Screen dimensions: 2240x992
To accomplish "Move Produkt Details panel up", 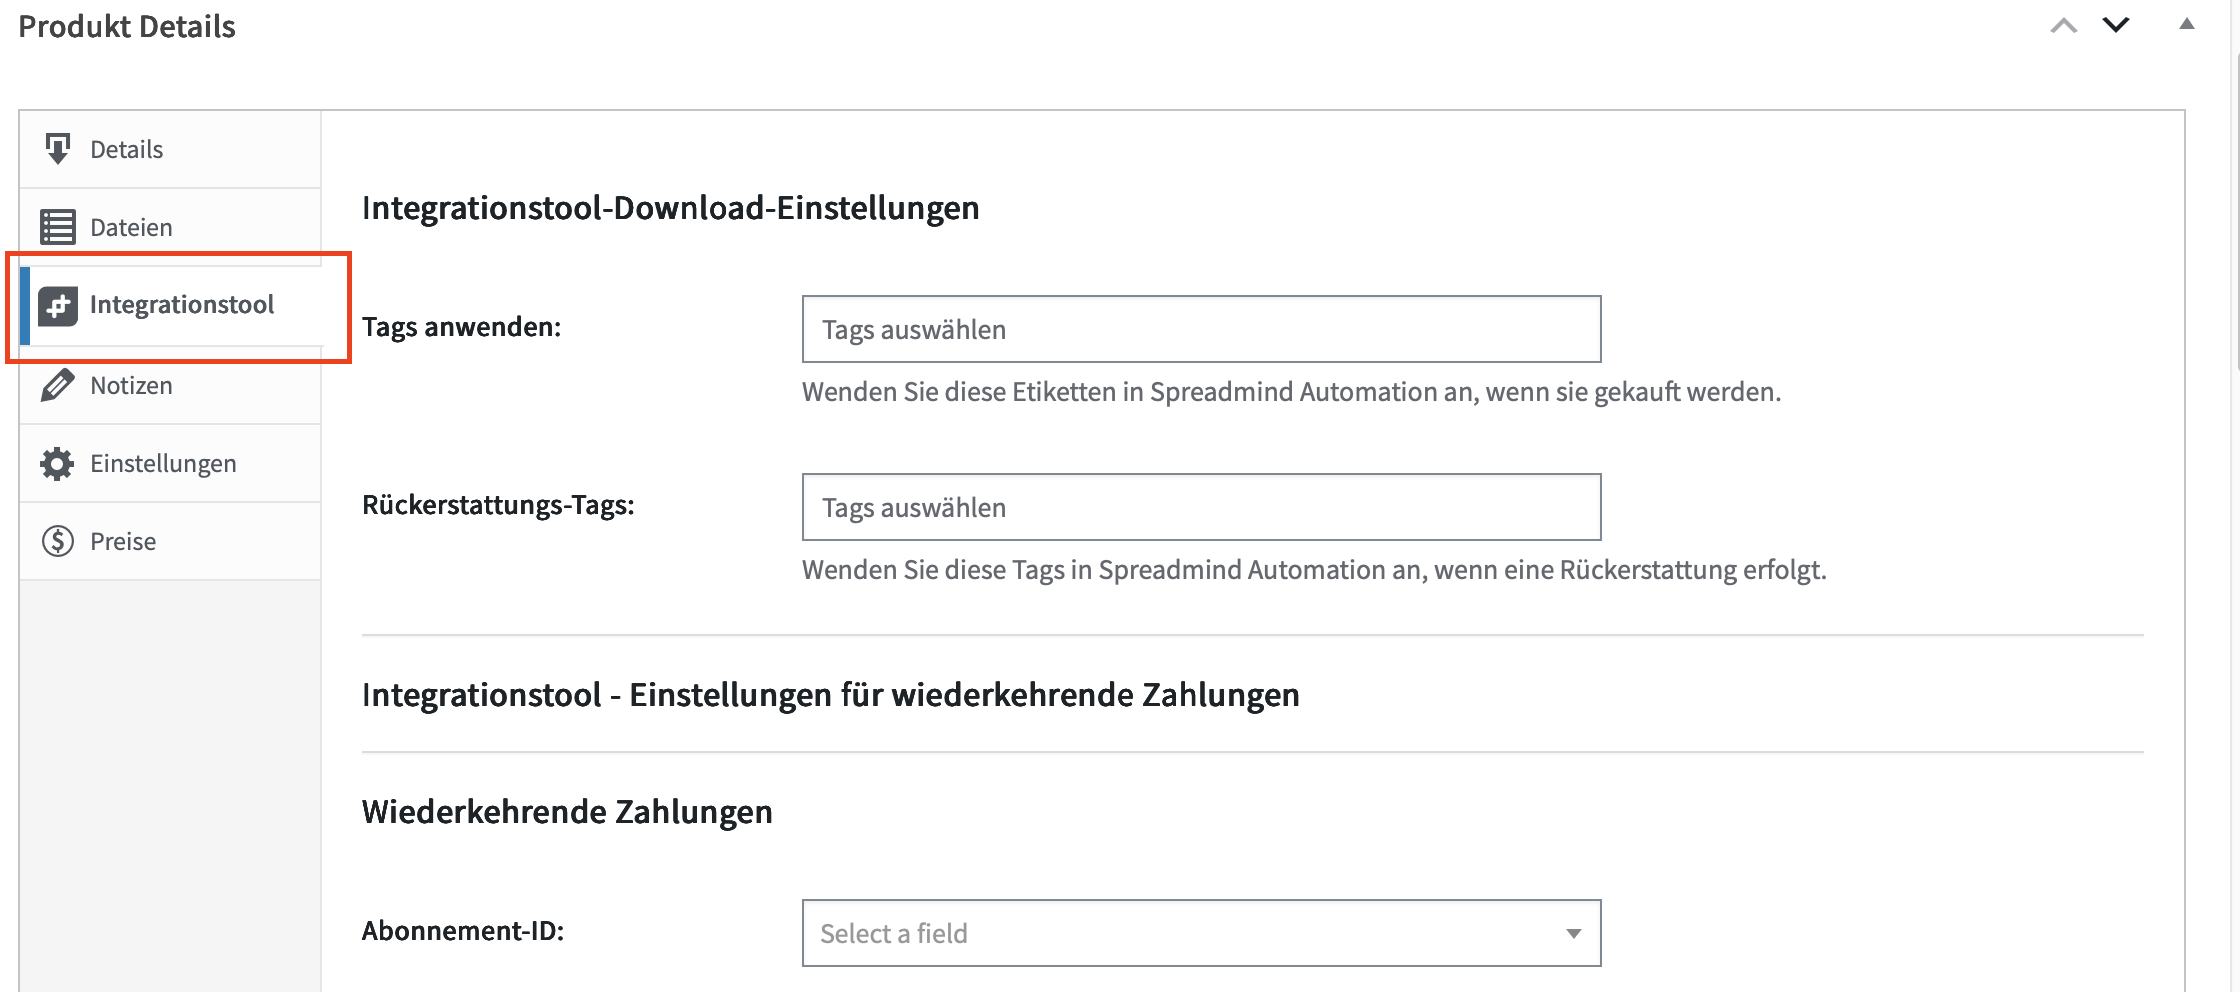I will pos(2064,26).
